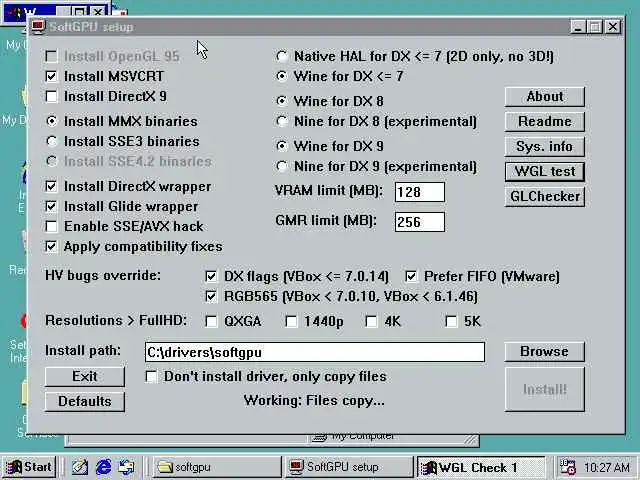Click the Install path text field
The width and height of the screenshot is (640, 480).
tap(315, 352)
